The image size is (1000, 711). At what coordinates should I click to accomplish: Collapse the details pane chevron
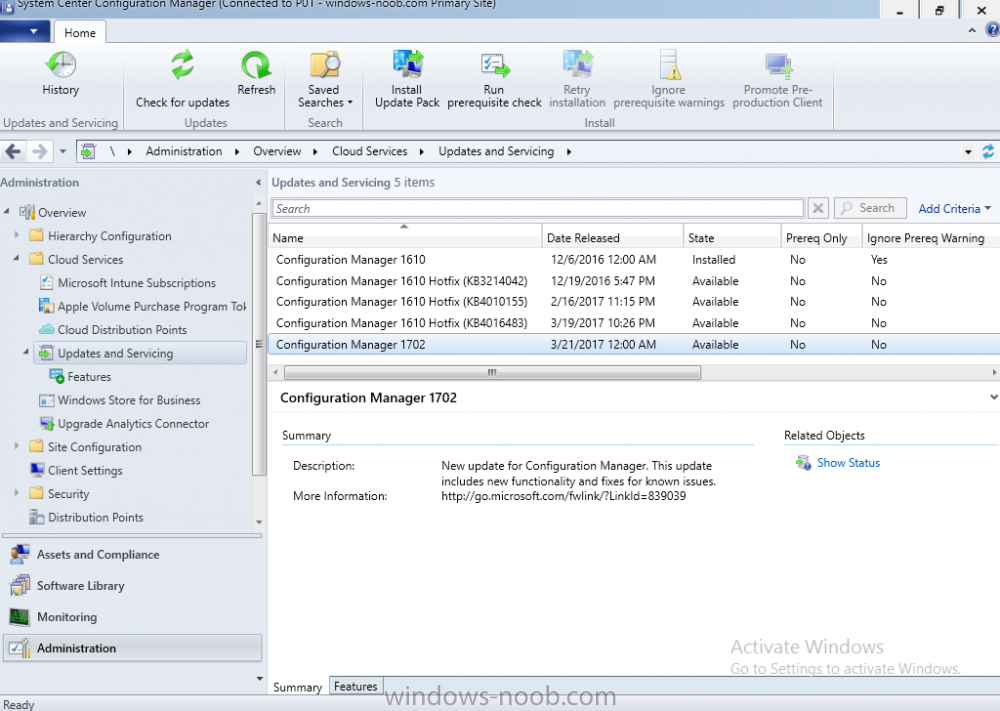click(x=994, y=397)
